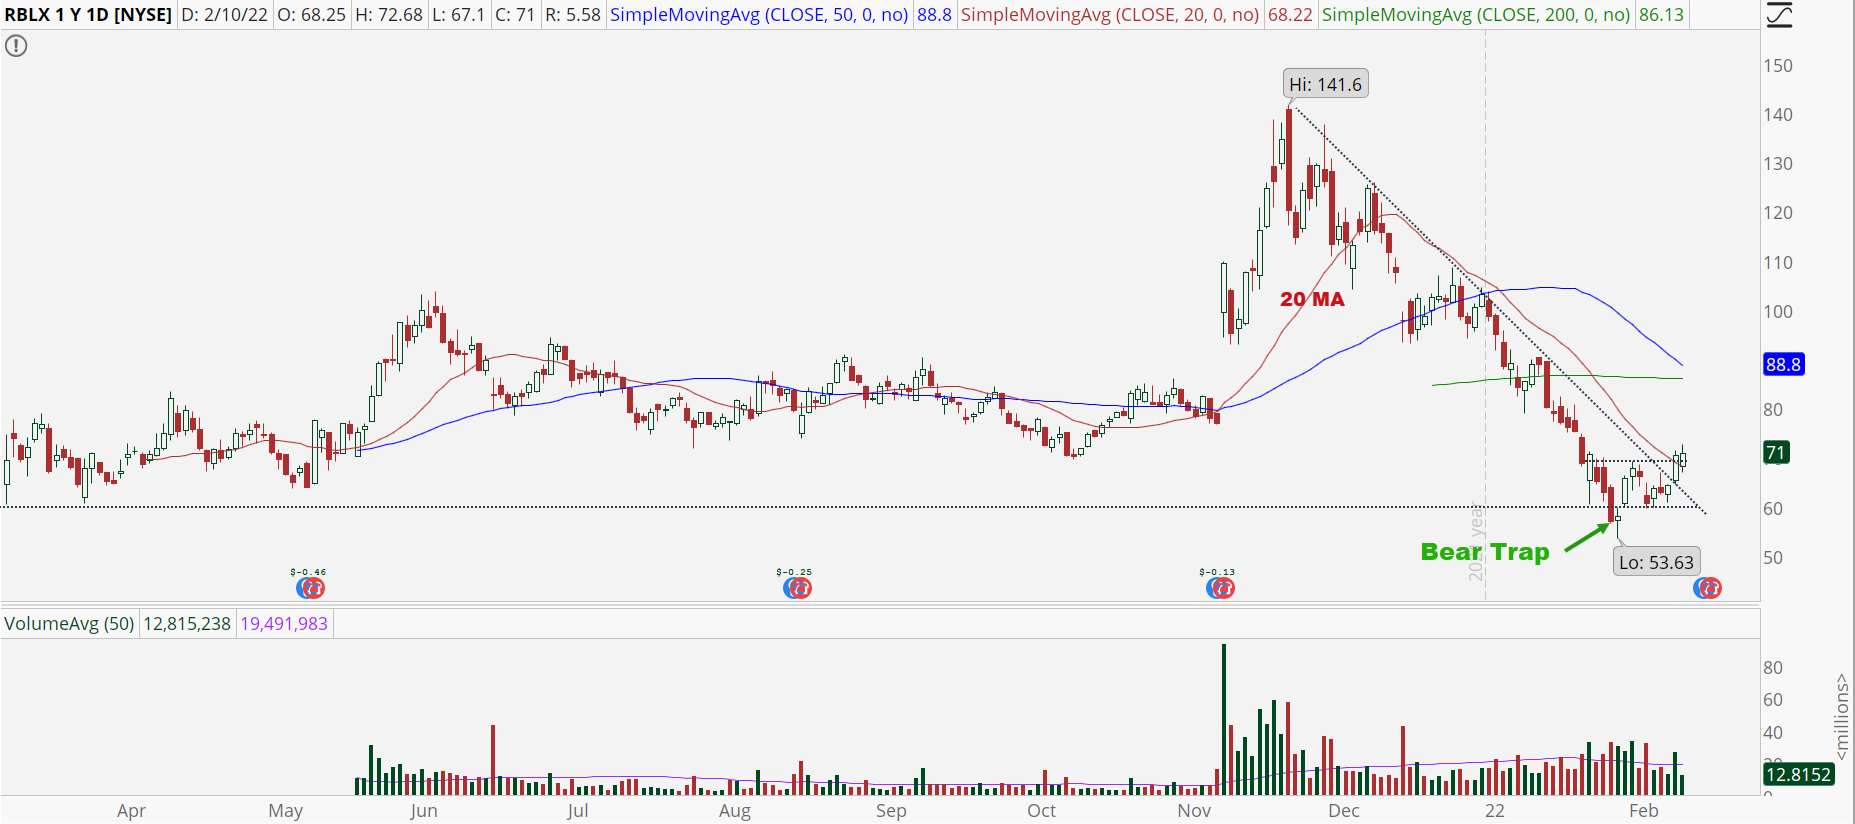
Task: Click the 20 SMA value 68.22 in header
Action: [x=1290, y=15]
